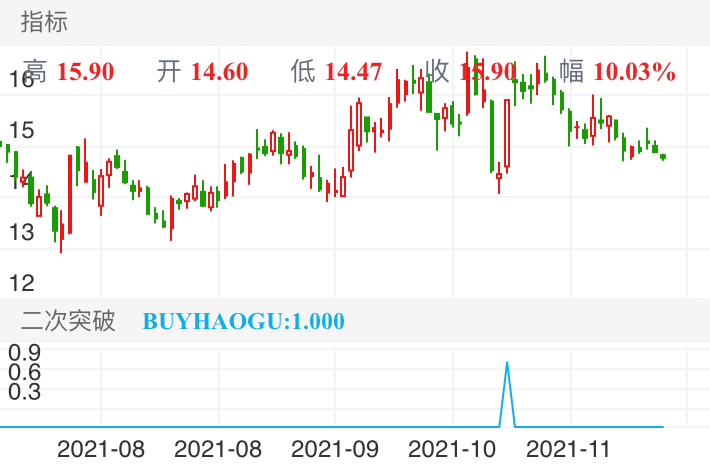Open the 二次突破 indicator label

pos(68,321)
